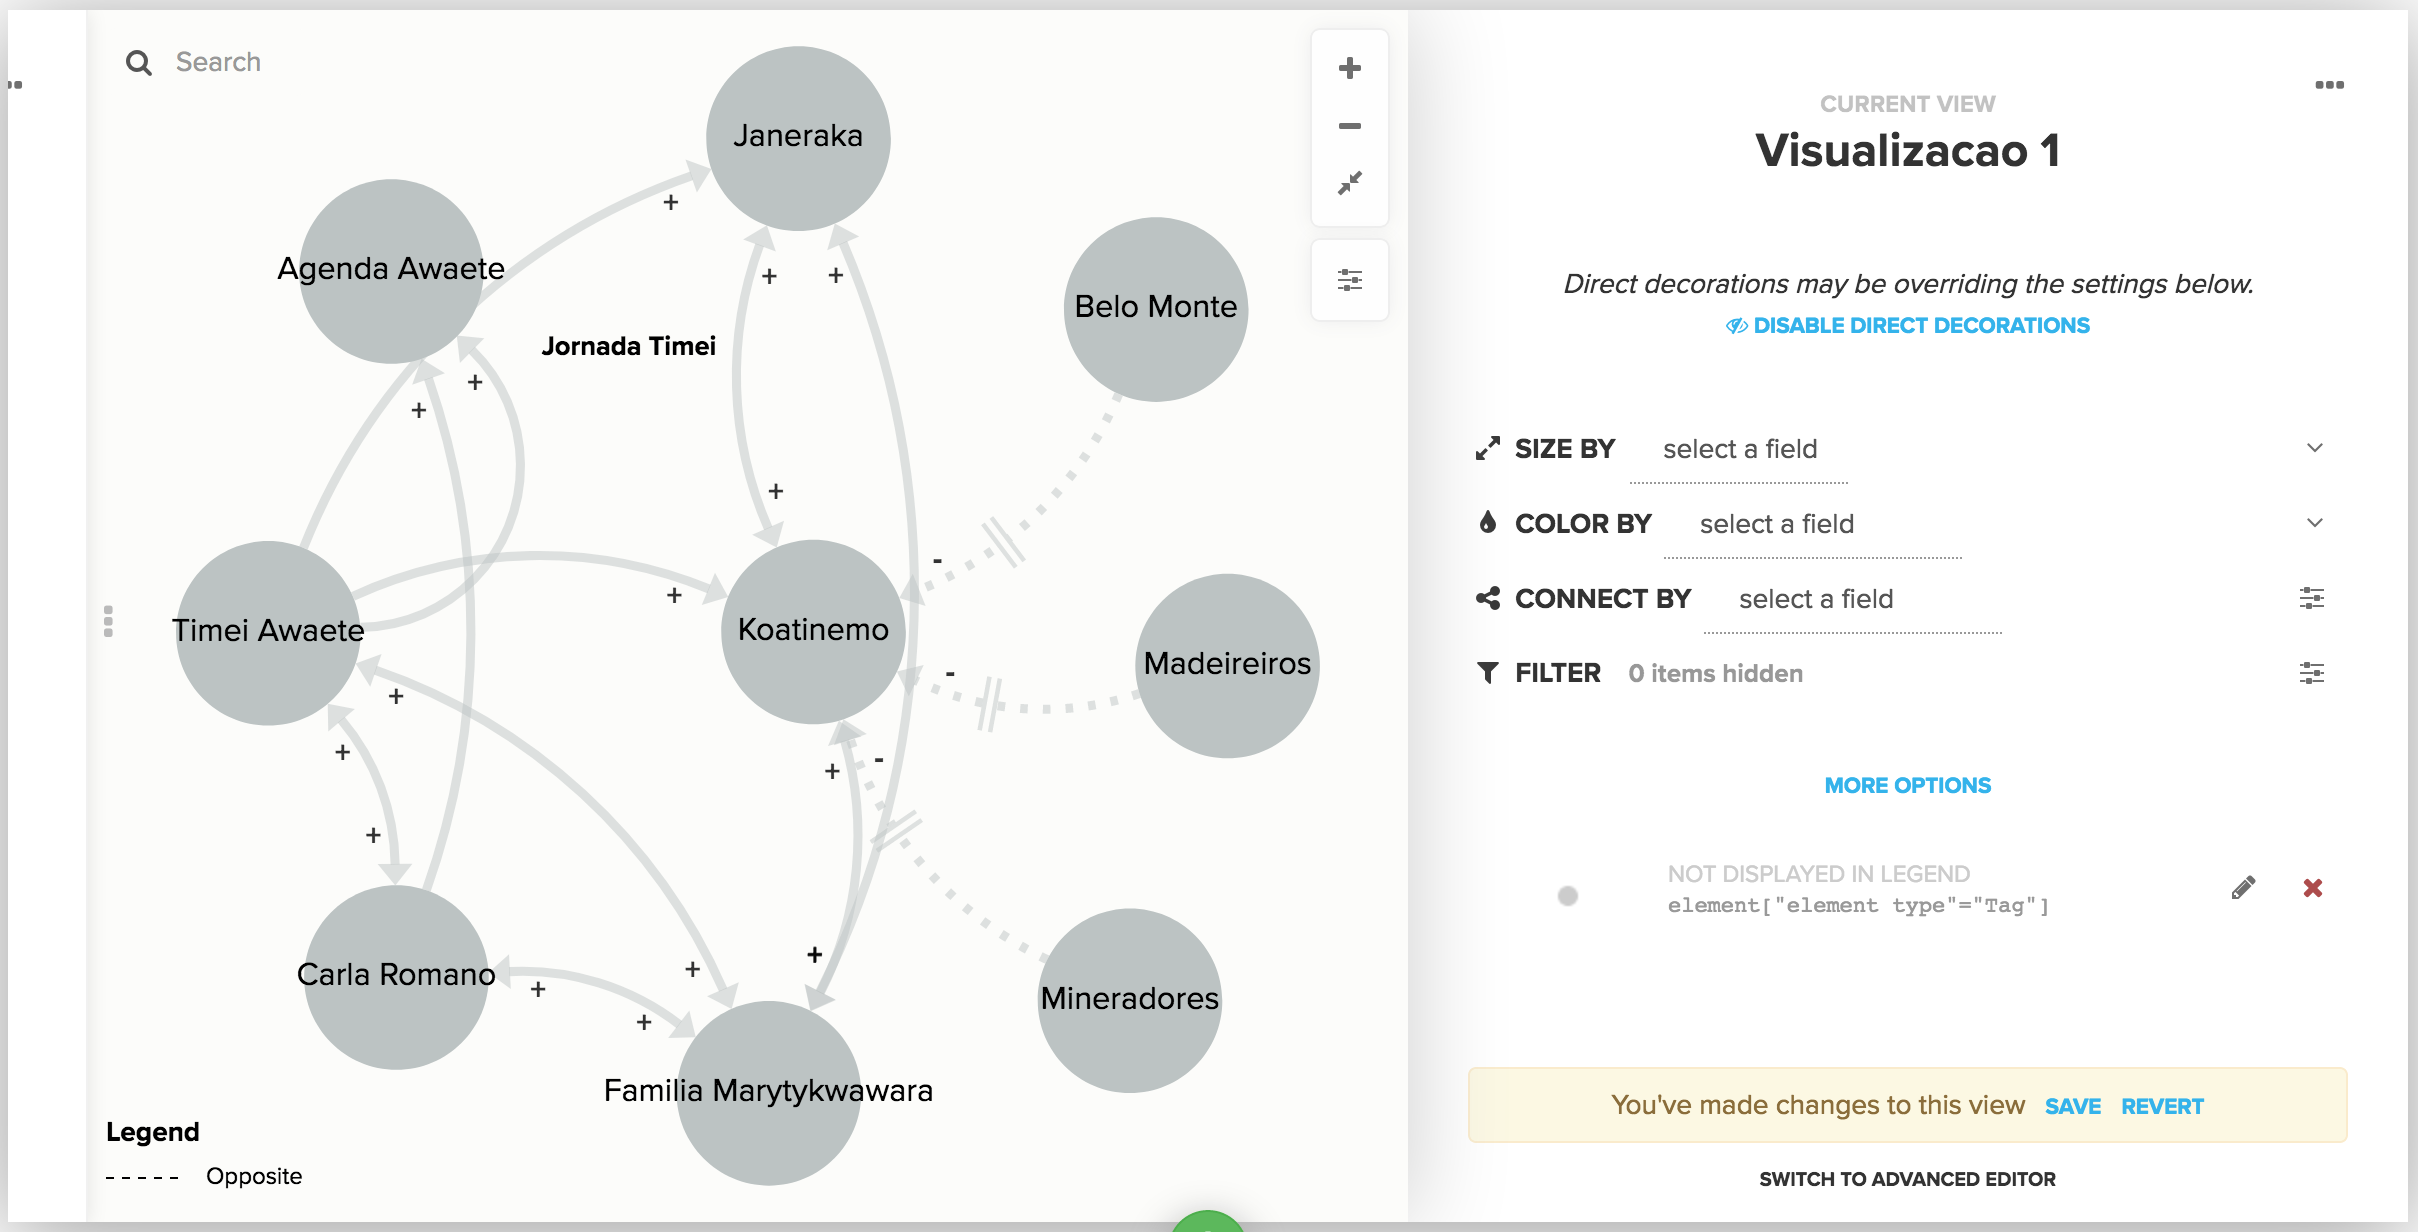Expand the Size By dropdown arrow
Viewport: 2418px width, 1232px height.
coord(2314,448)
